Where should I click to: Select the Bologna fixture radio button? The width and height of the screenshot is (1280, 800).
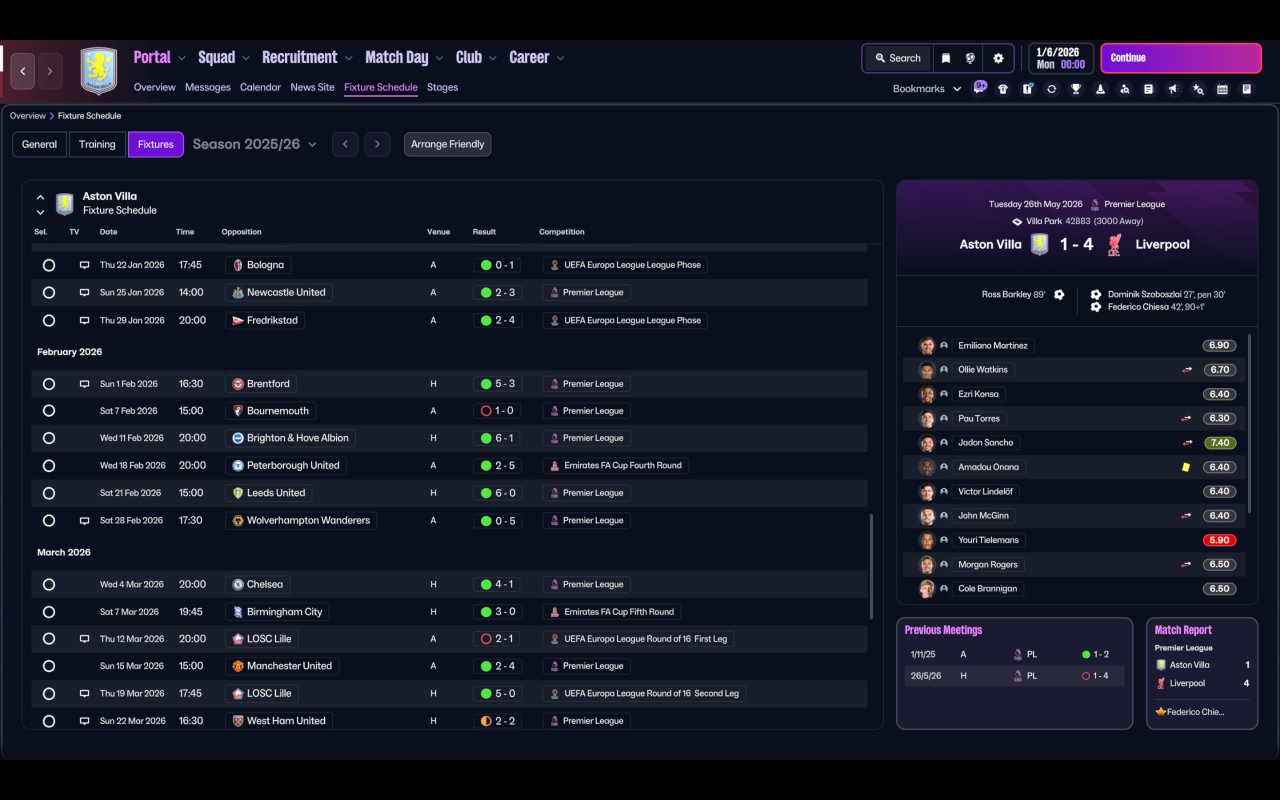49,265
